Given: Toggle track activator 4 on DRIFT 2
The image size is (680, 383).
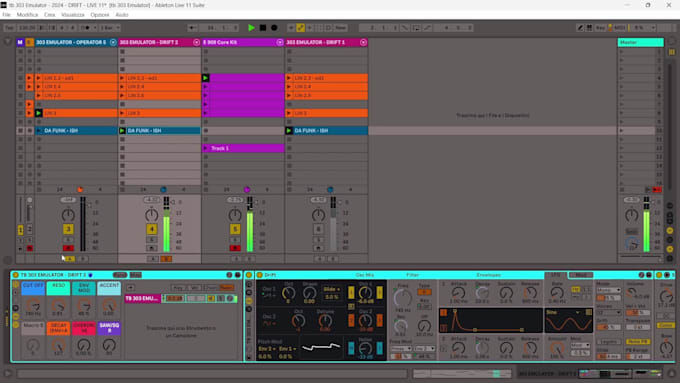Looking at the screenshot, I should click(x=151, y=229).
